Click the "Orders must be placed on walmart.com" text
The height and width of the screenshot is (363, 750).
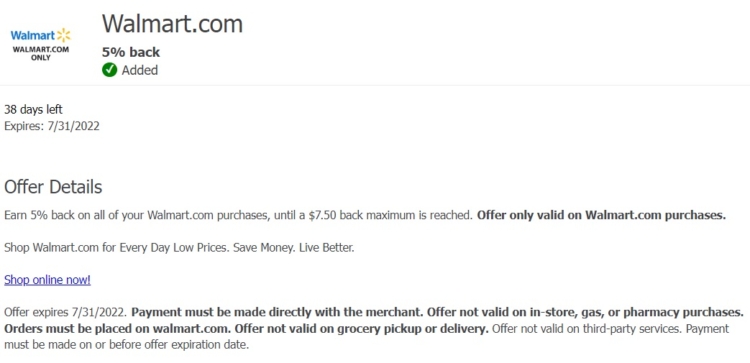tap(119, 329)
